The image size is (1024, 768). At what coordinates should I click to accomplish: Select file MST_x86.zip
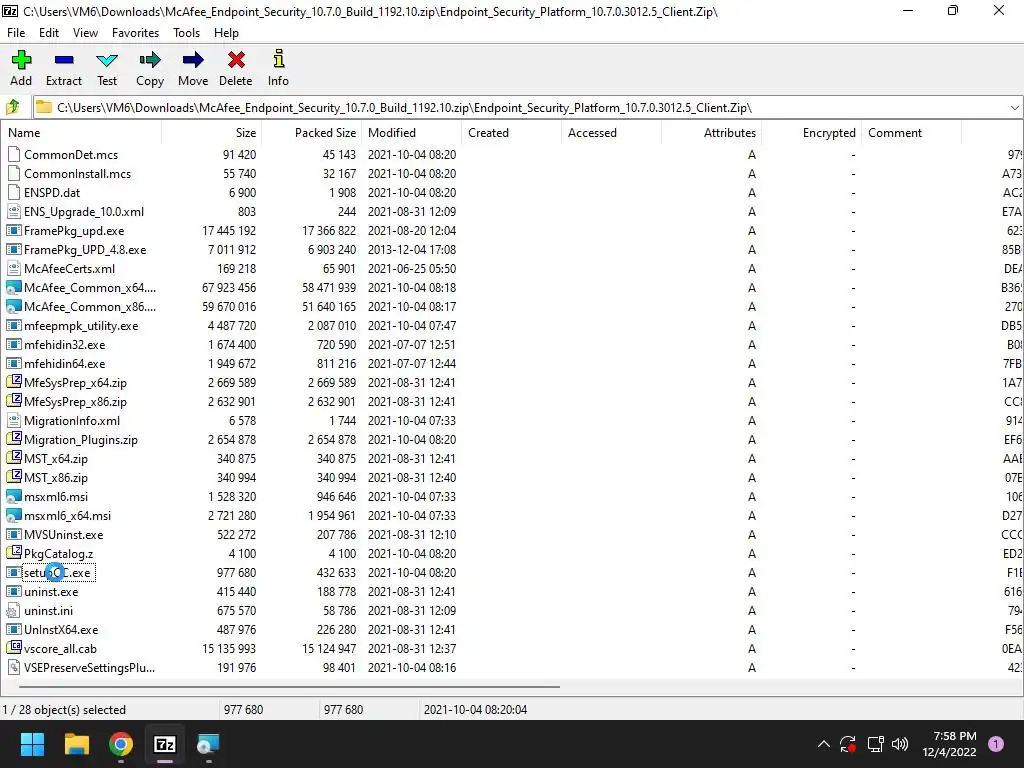pos(56,477)
